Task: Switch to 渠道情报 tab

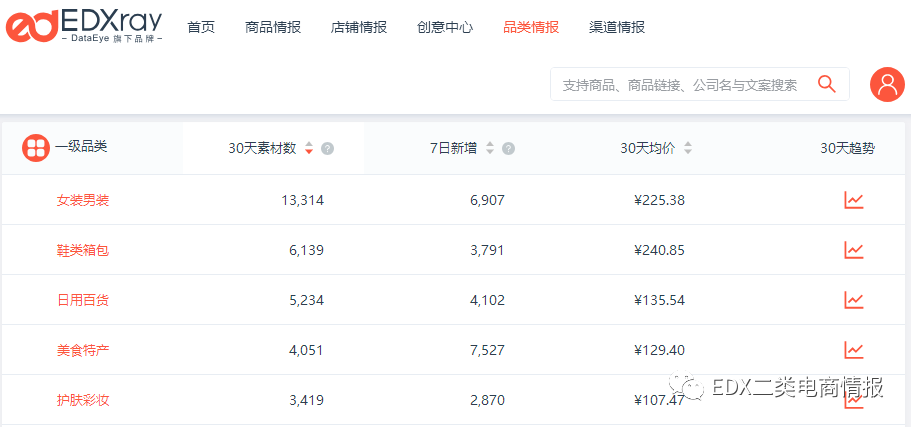Action: coord(617,27)
